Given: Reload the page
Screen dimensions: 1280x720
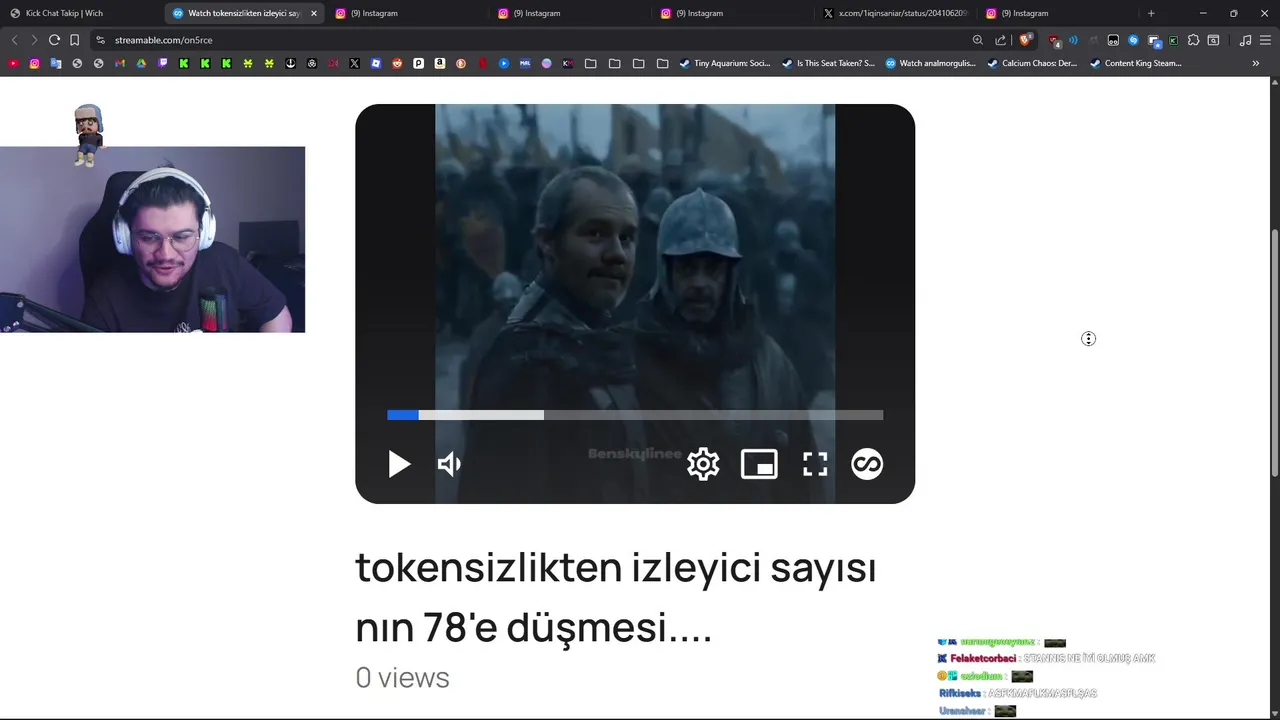Looking at the screenshot, I should pyautogui.click(x=54, y=40).
